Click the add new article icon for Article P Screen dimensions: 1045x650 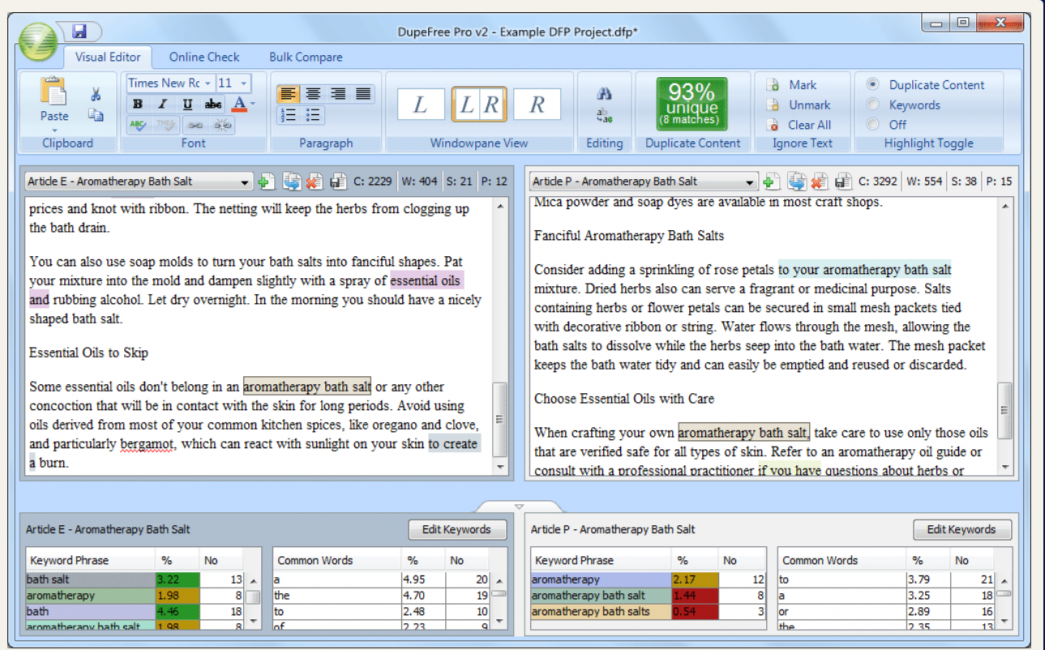coord(771,181)
